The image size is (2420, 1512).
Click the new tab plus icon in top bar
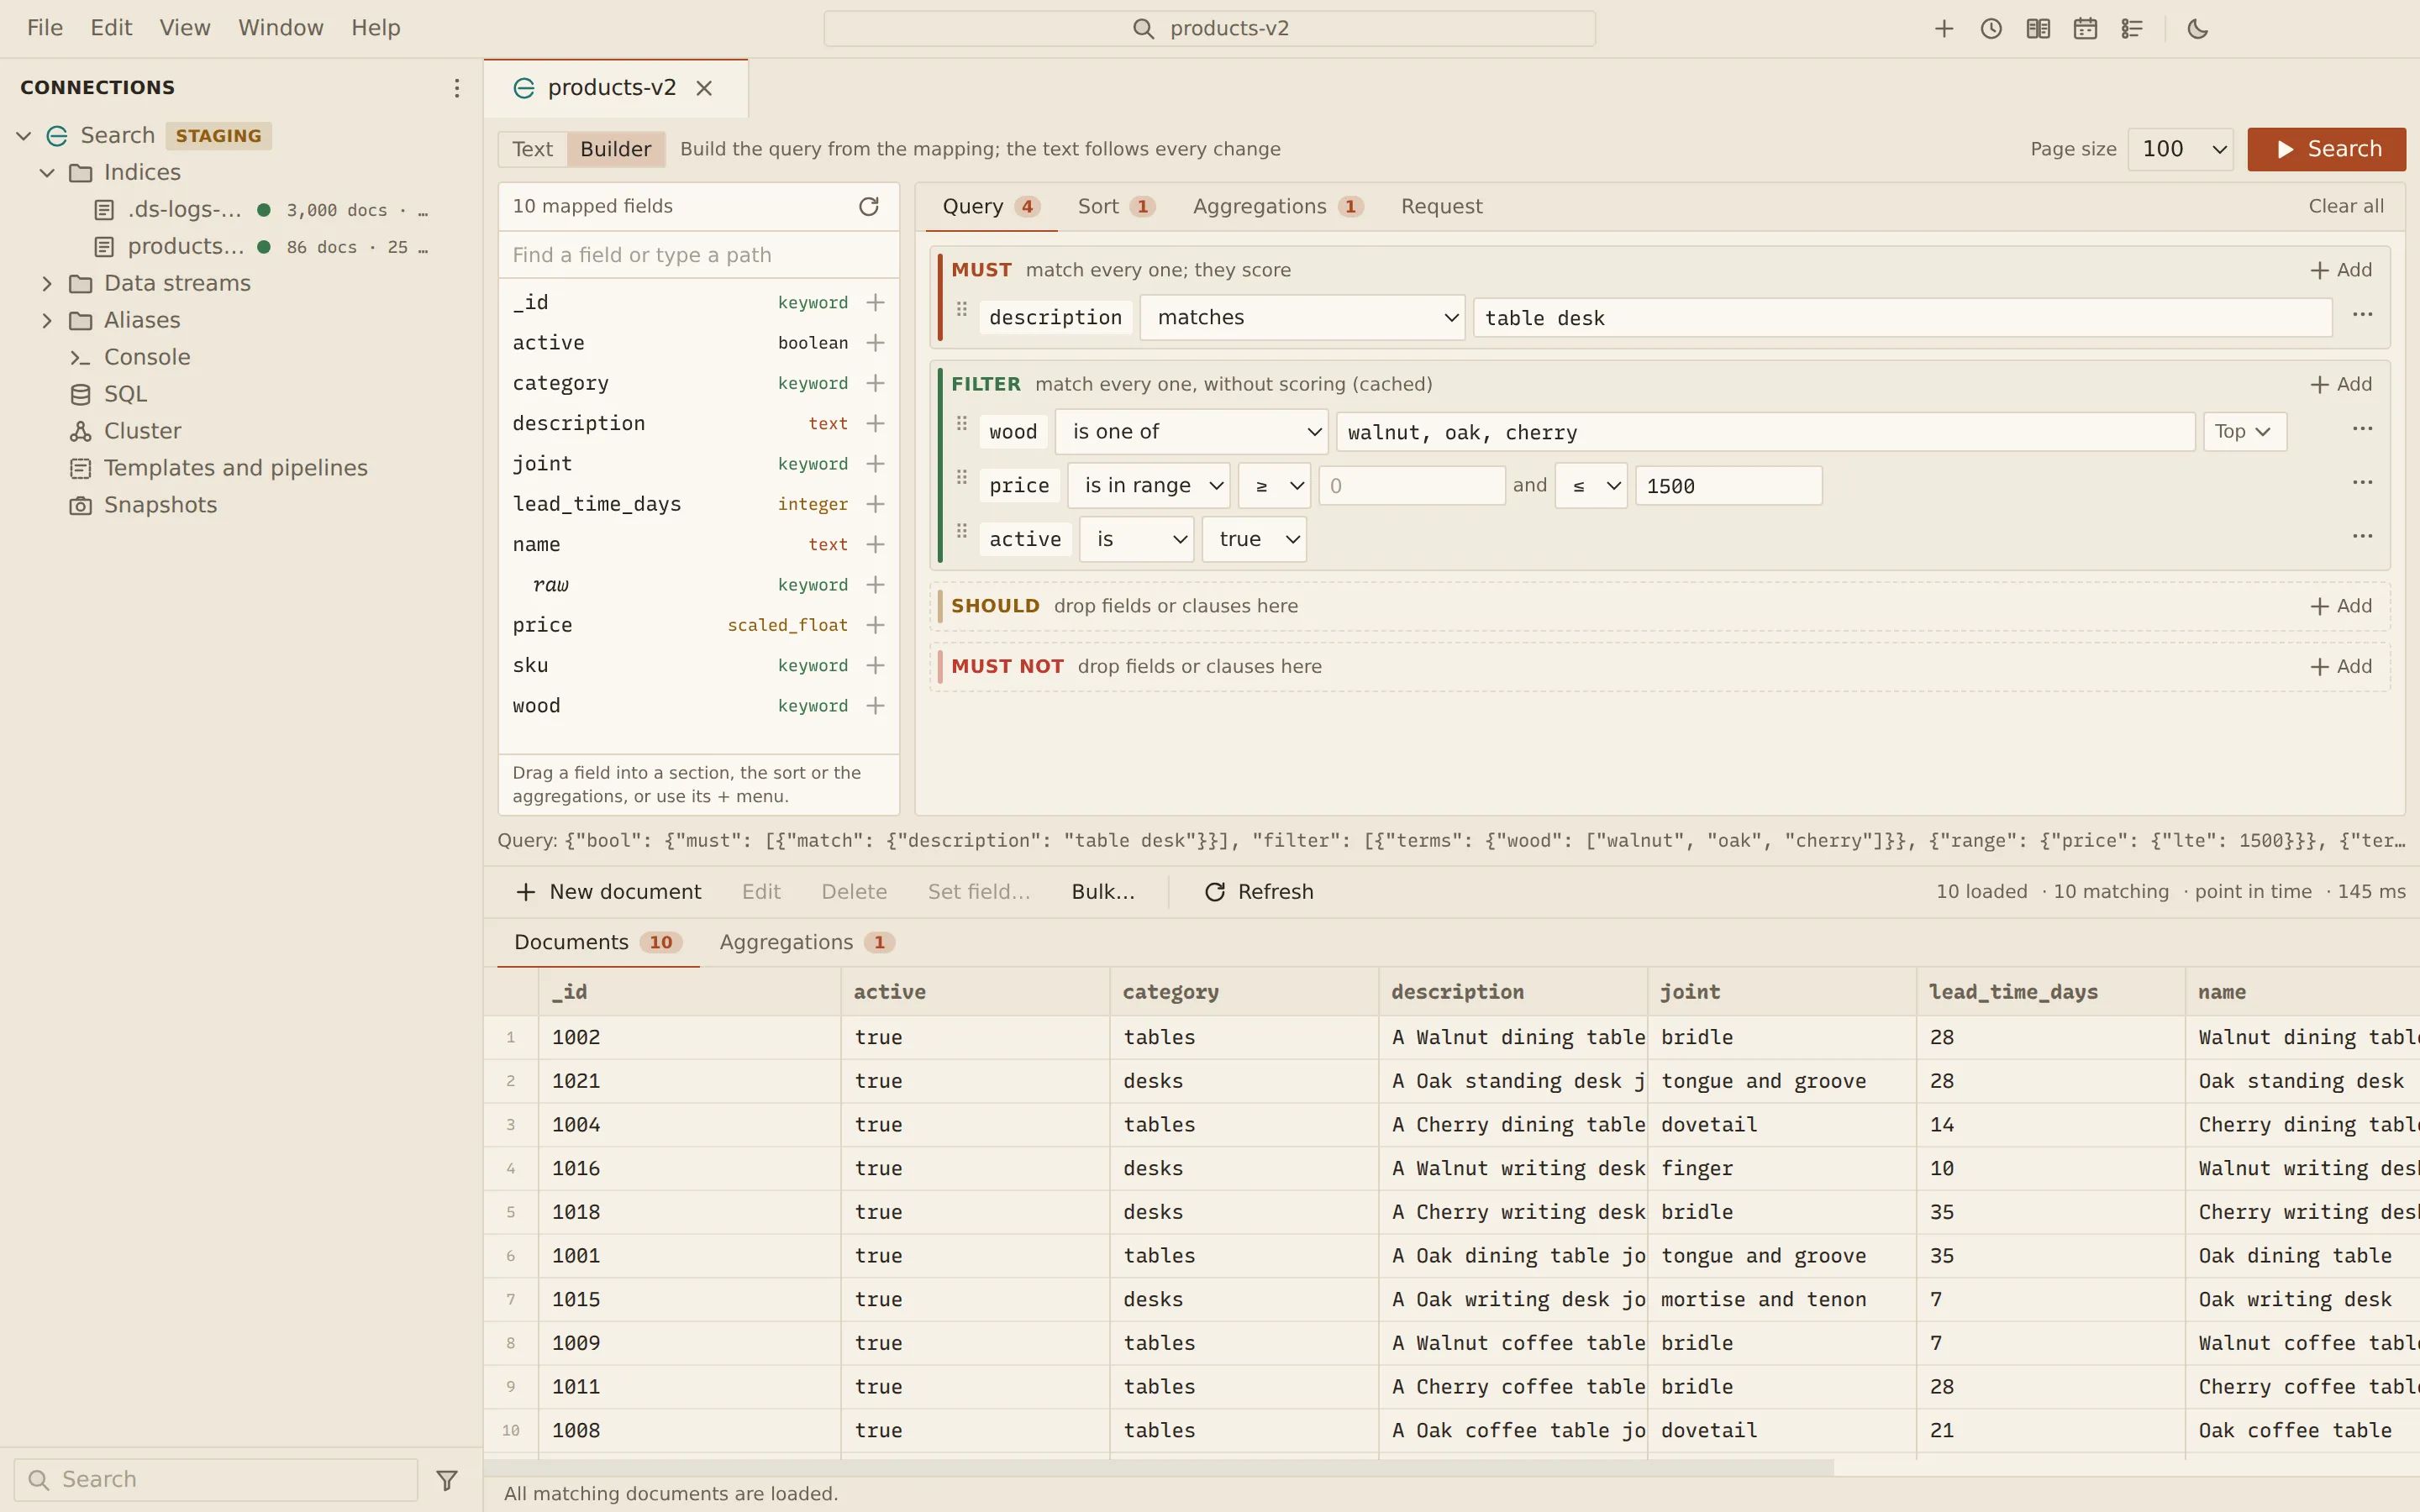(x=1943, y=29)
